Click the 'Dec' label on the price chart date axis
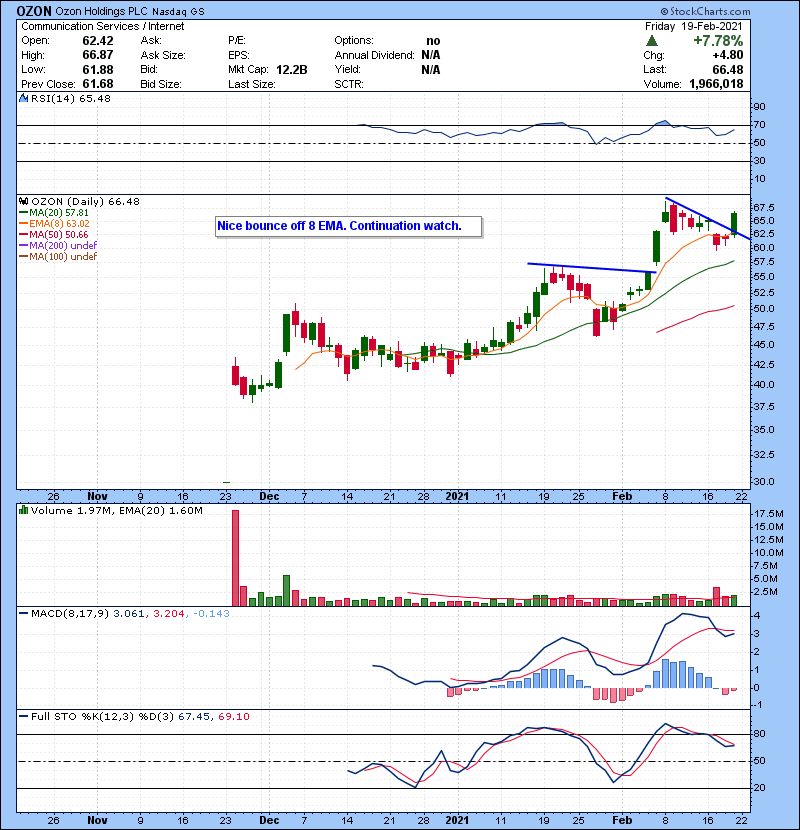Viewport: 800px width, 830px height. pos(269,496)
